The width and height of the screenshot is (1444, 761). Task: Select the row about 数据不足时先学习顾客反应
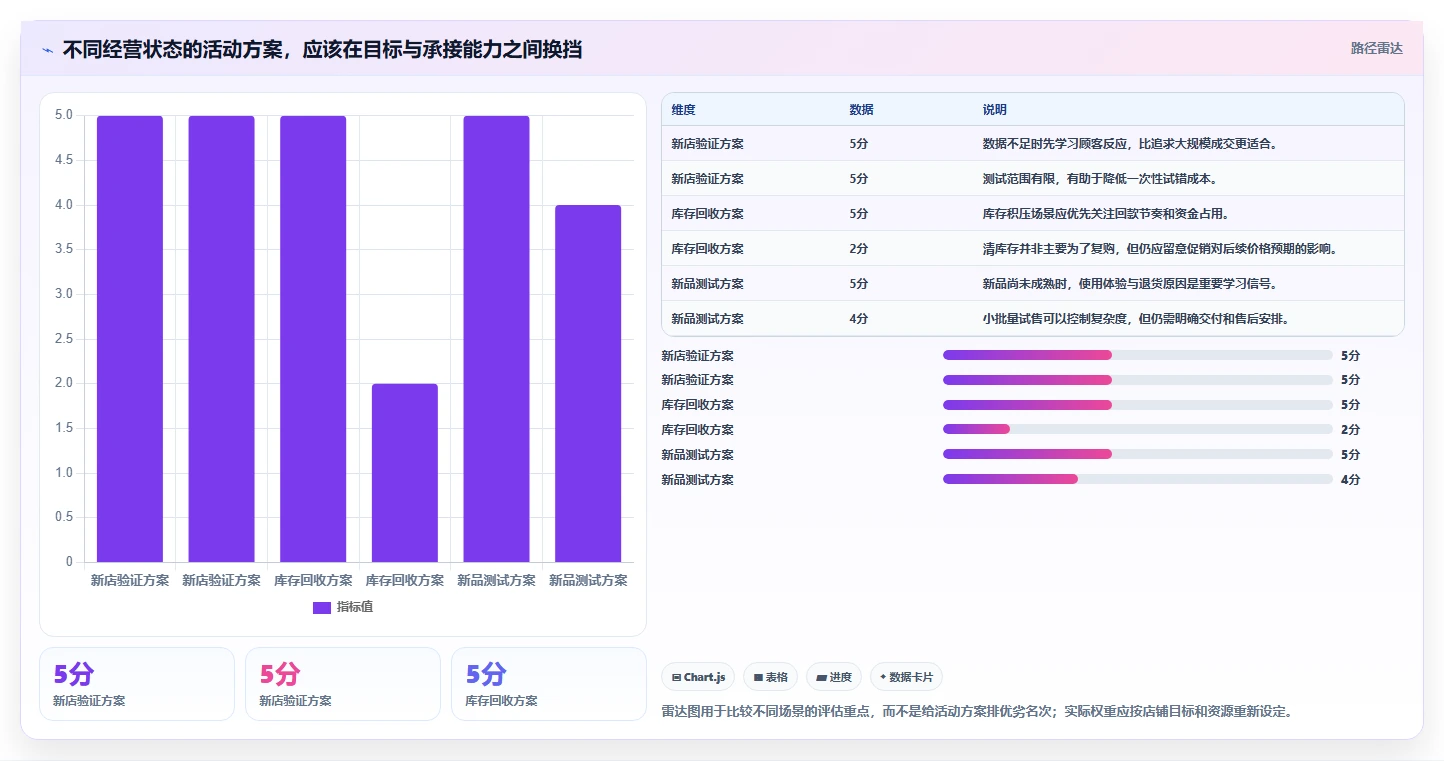(x=1033, y=144)
